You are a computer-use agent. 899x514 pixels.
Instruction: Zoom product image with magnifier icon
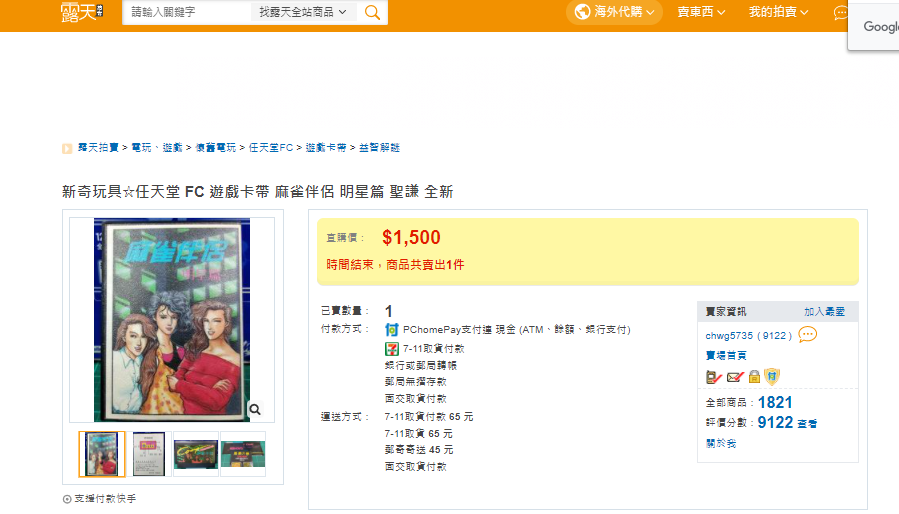click(255, 409)
